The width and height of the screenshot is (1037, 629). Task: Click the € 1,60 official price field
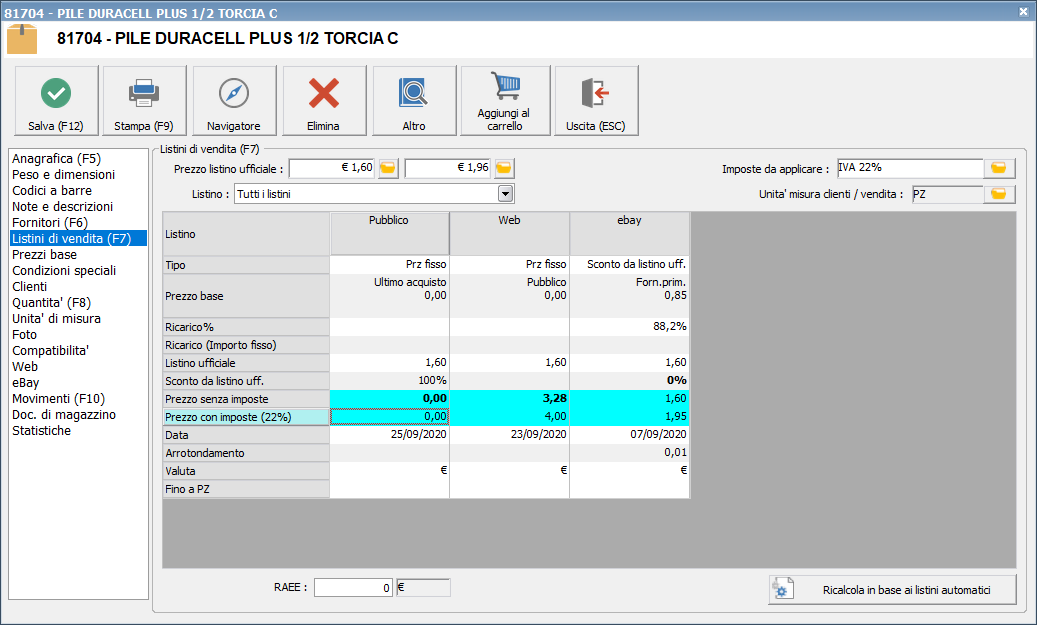333,169
